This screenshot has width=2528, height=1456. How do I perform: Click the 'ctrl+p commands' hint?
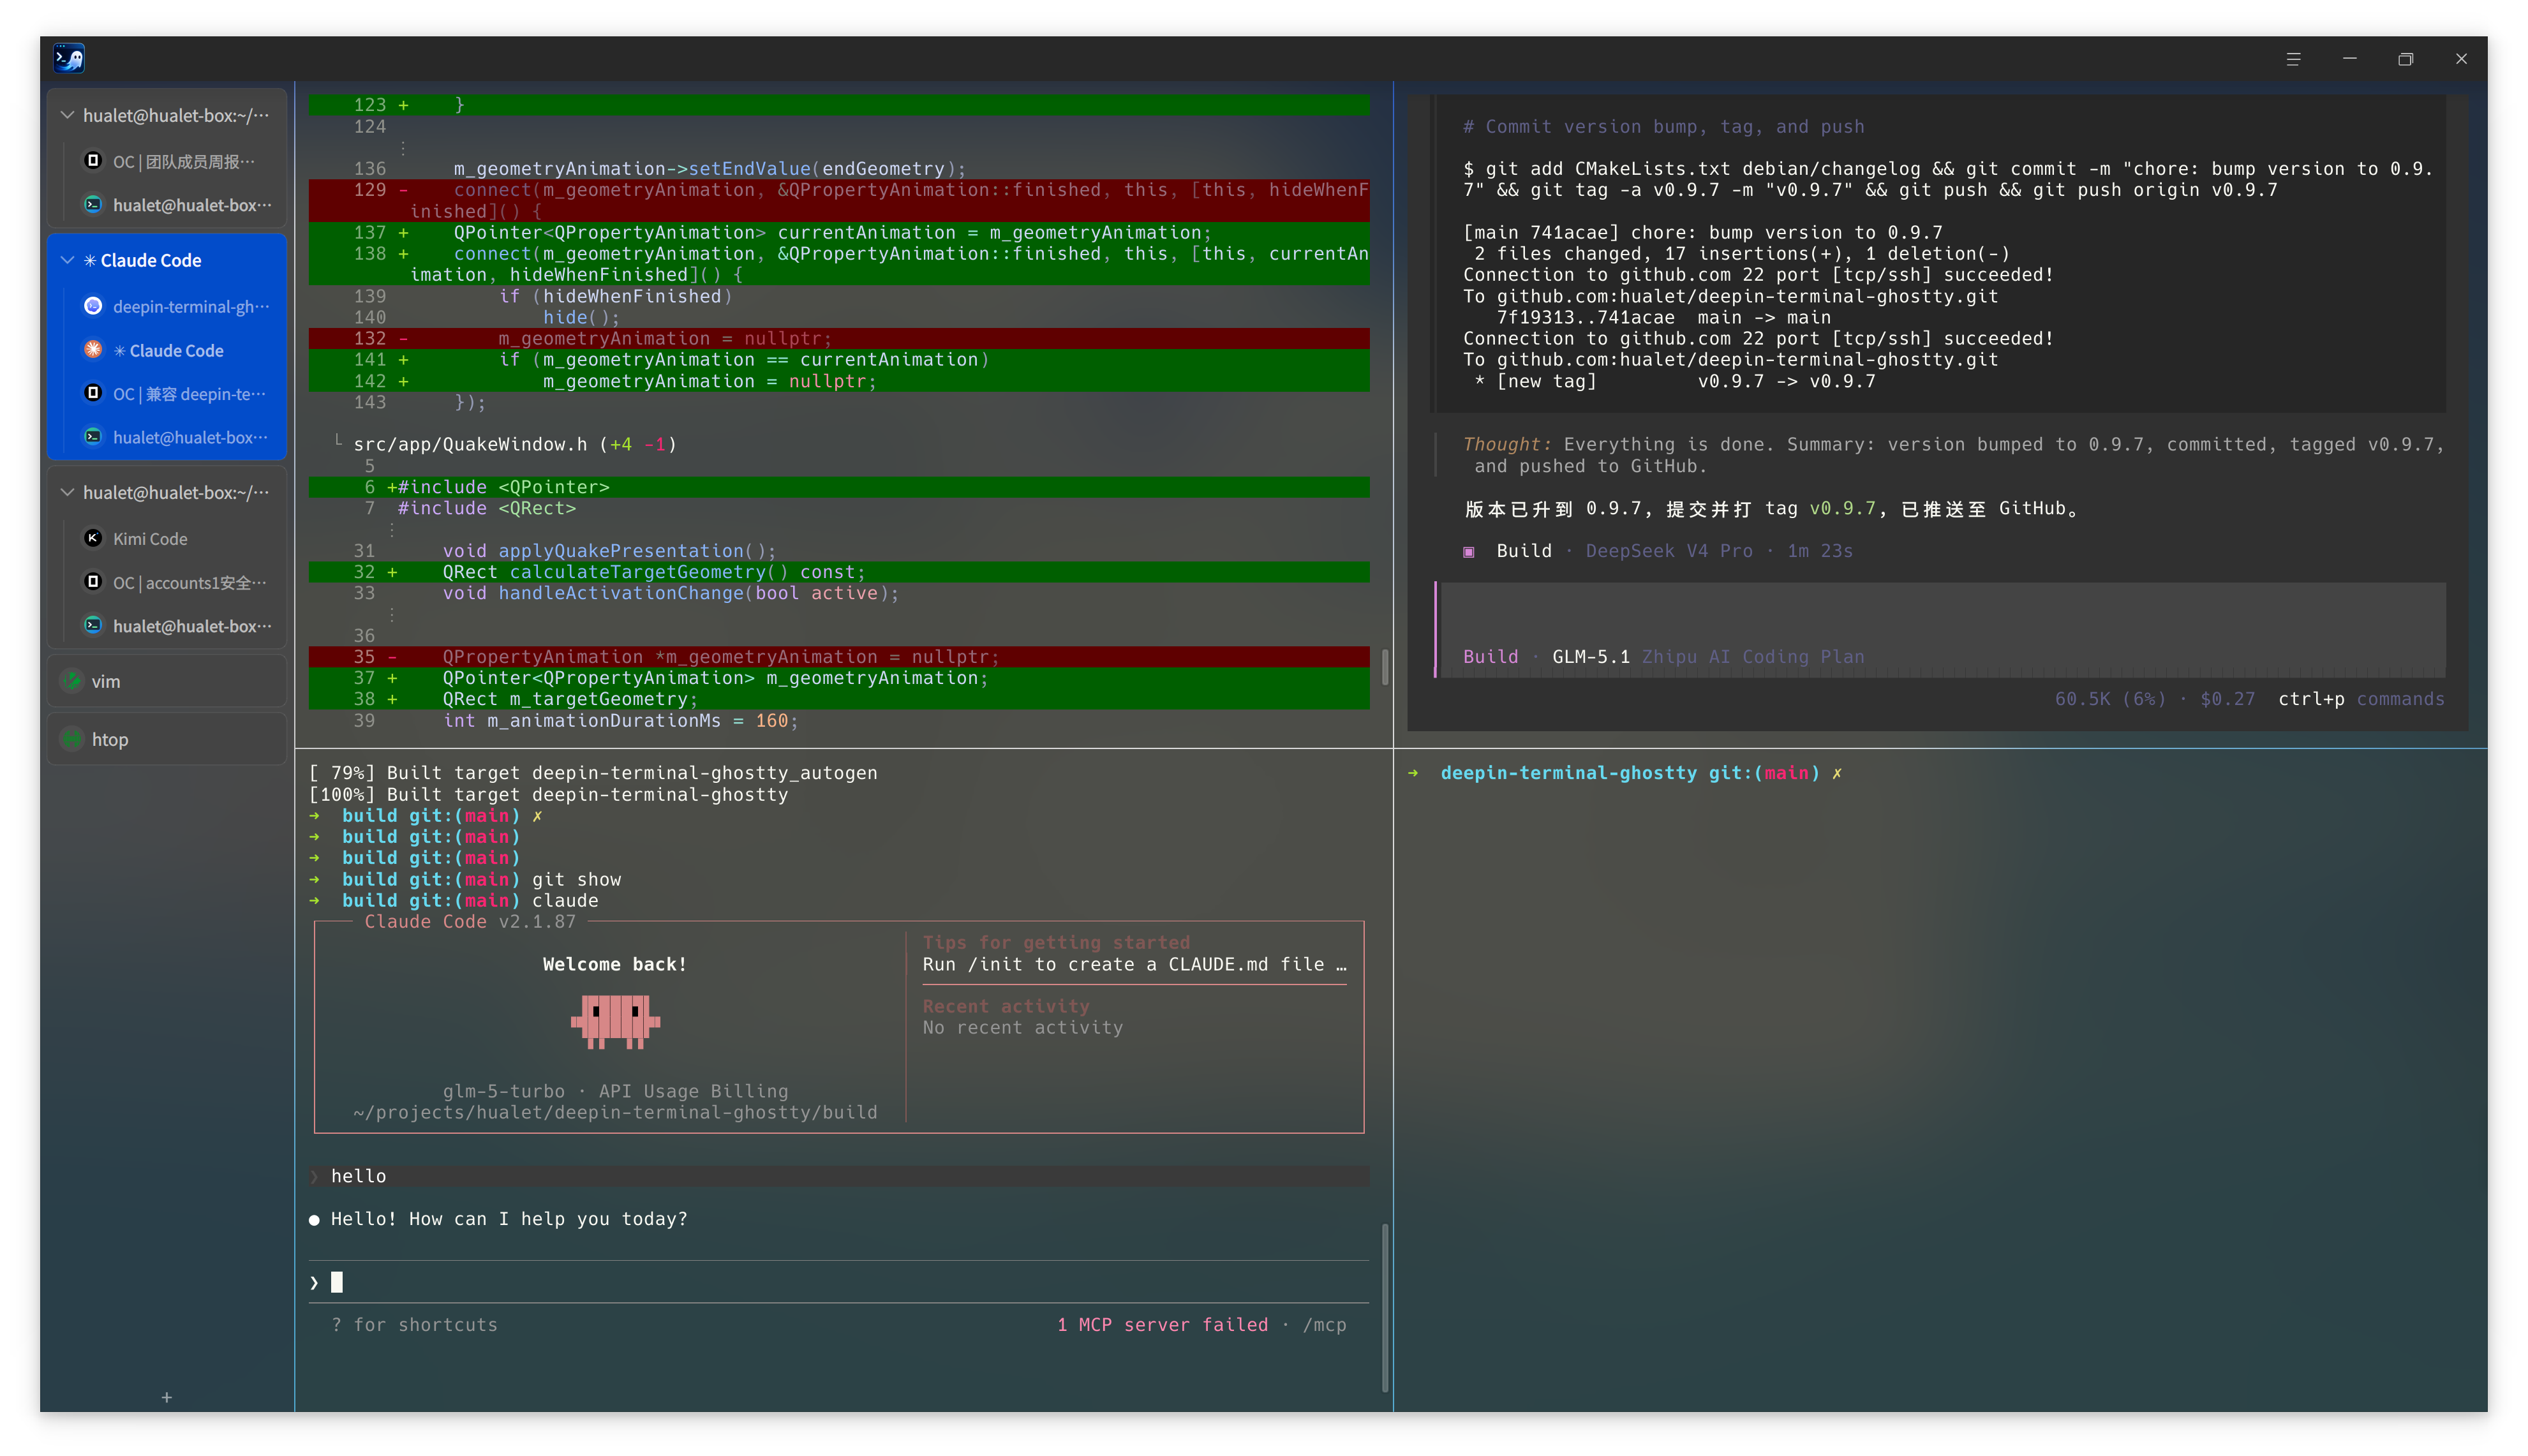coord(2361,699)
